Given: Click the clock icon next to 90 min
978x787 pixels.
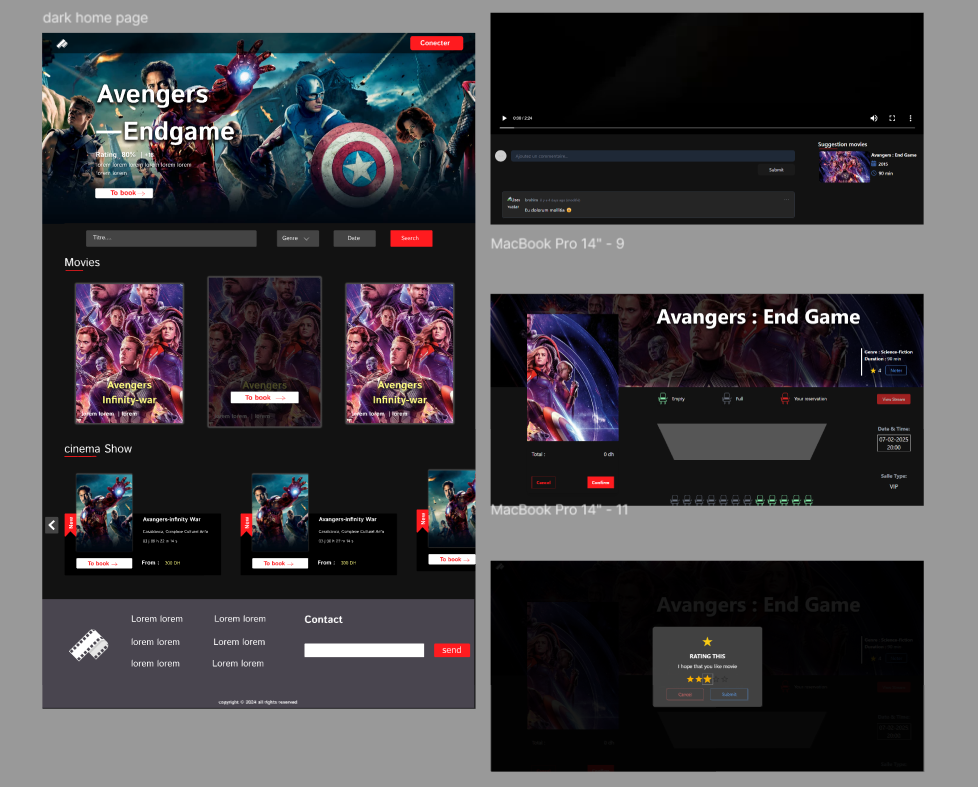Looking at the screenshot, I should point(874,173).
